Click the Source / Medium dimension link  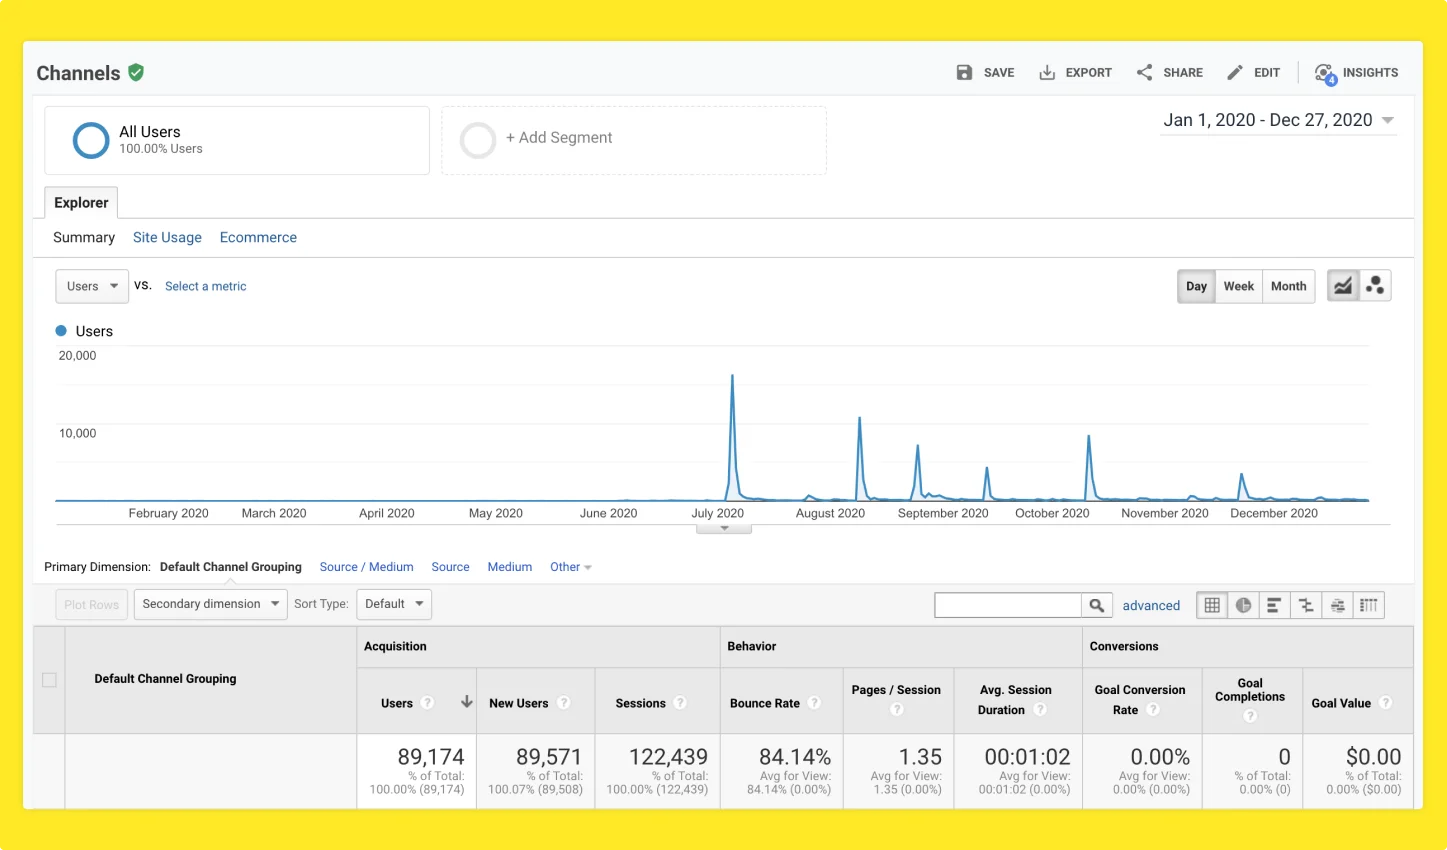pyautogui.click(x=366, y=567)
